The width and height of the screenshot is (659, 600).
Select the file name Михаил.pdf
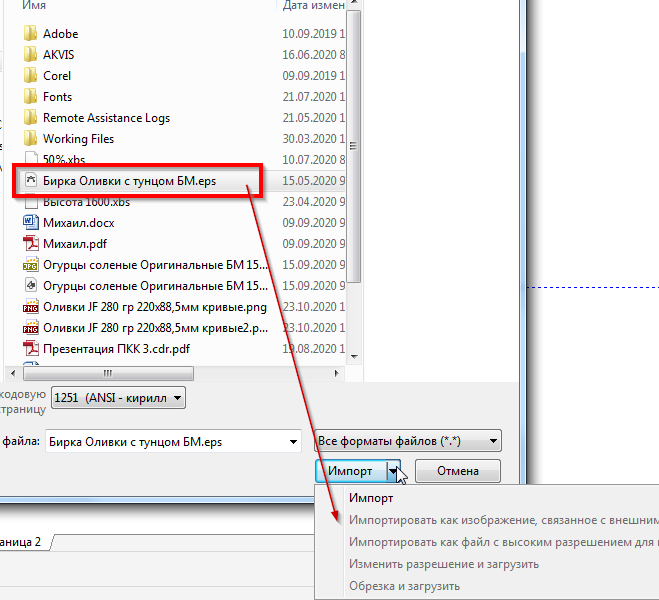75,244
